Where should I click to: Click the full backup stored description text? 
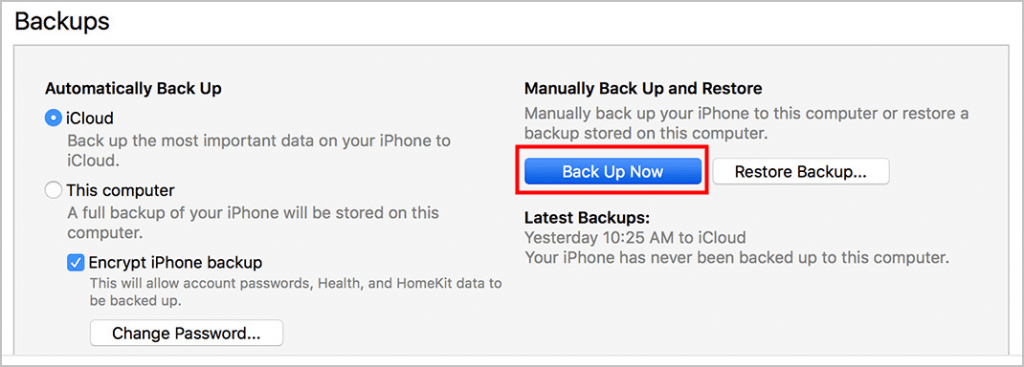[x=253, y=223]
